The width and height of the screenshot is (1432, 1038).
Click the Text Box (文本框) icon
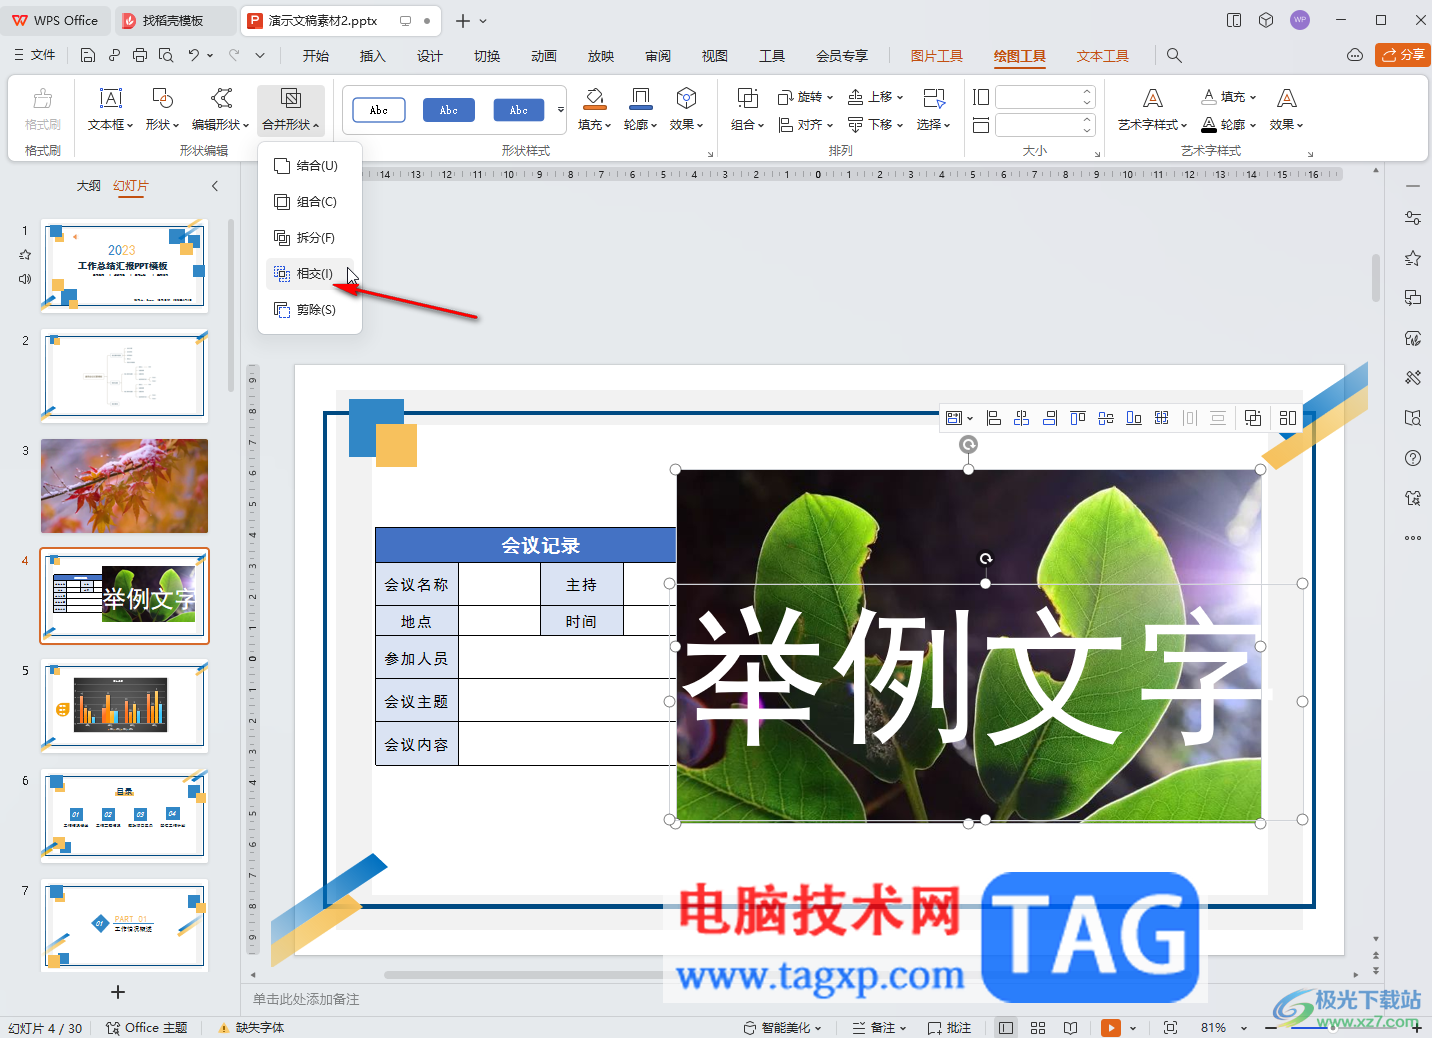point(111,98)
